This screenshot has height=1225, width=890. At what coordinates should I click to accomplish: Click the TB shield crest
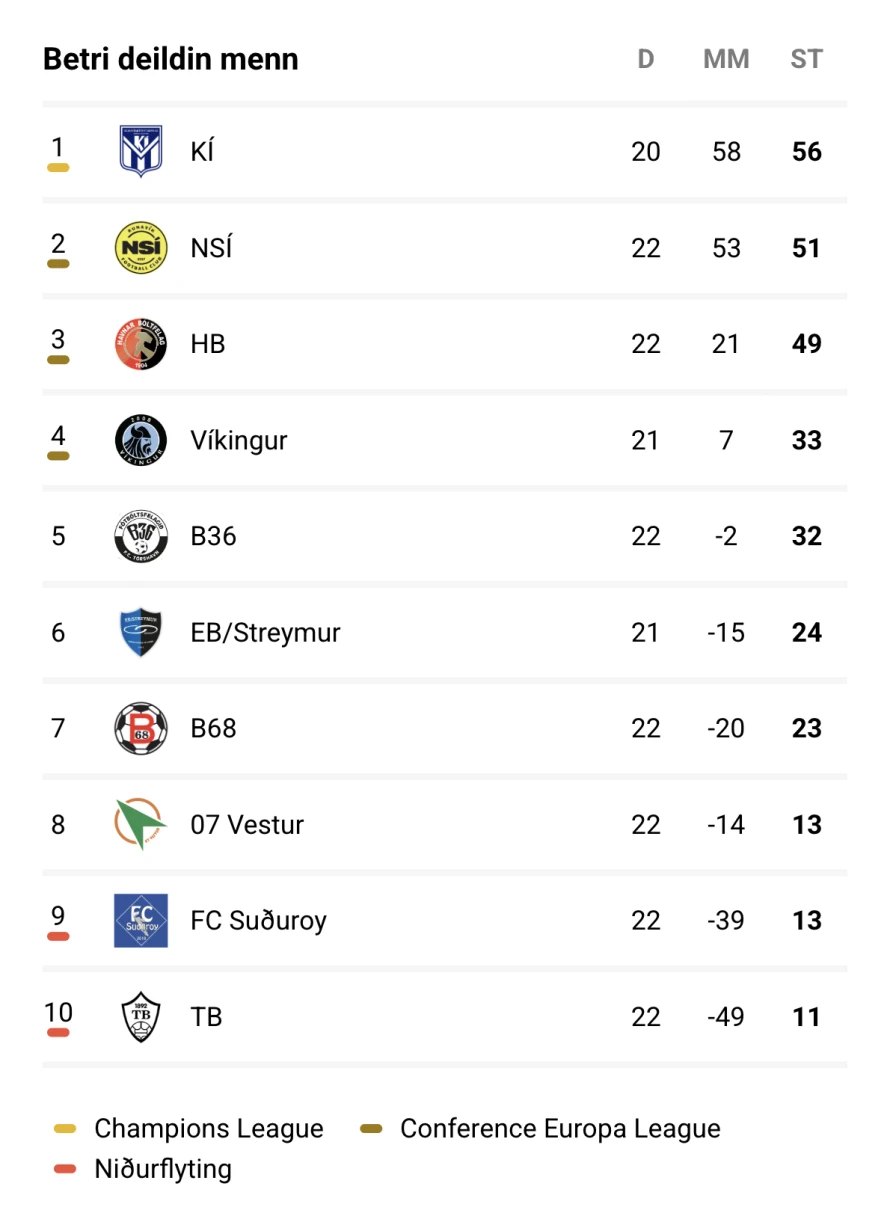141,1016
